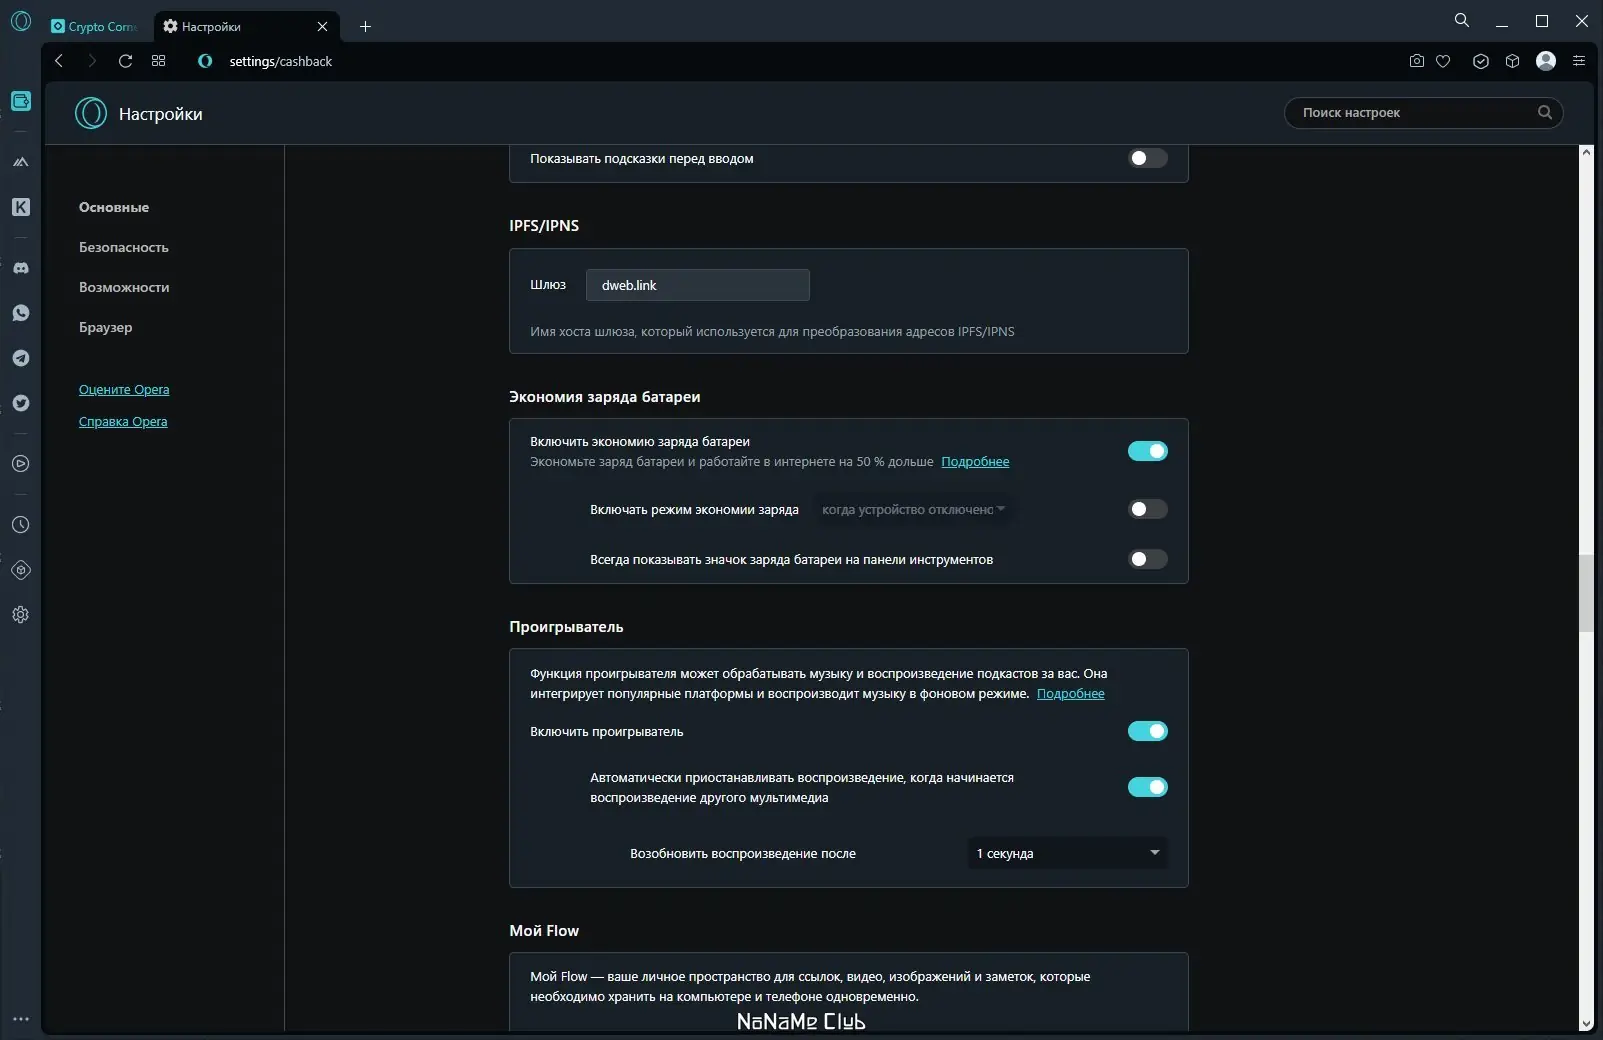Close the Настройки tab

(322, 27)
